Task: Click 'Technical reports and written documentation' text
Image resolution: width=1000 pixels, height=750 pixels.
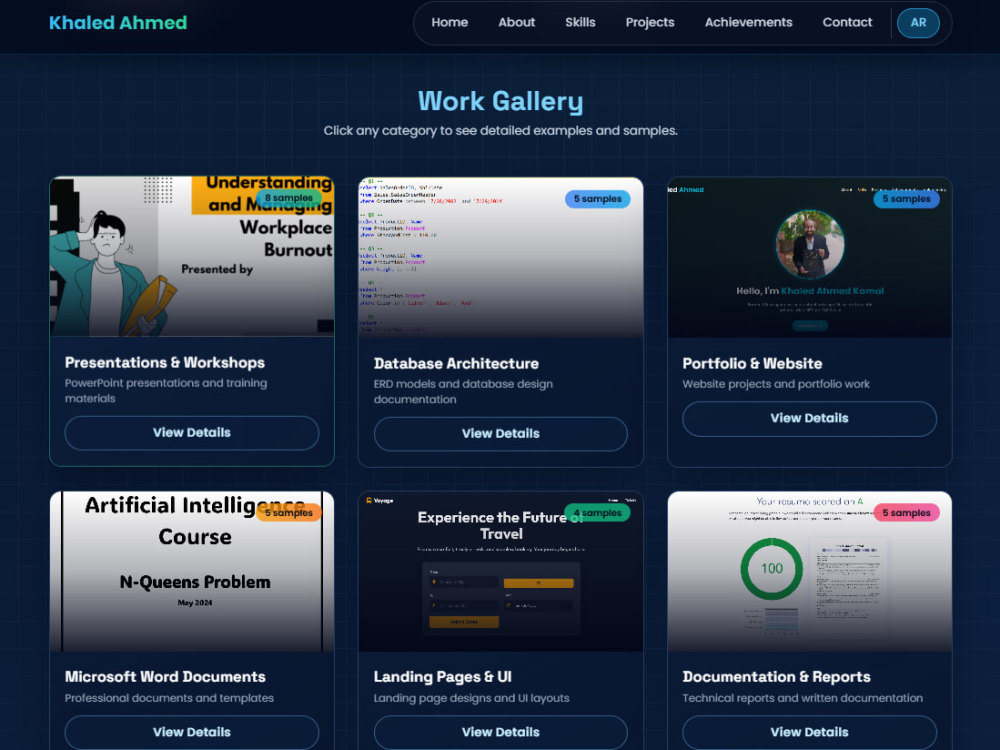Action: pos(802,698)
